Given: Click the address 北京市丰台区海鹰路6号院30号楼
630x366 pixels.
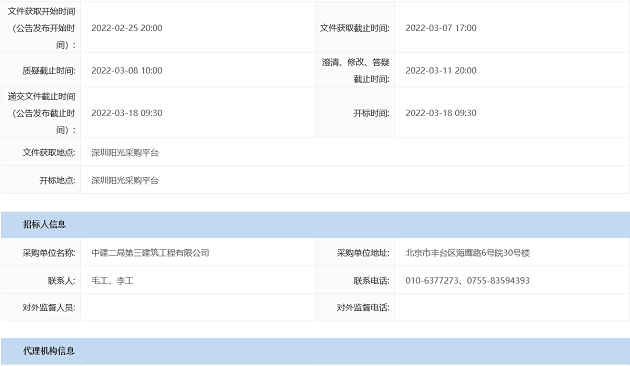Looking at the screenshot, I should [x=467, y=253].
